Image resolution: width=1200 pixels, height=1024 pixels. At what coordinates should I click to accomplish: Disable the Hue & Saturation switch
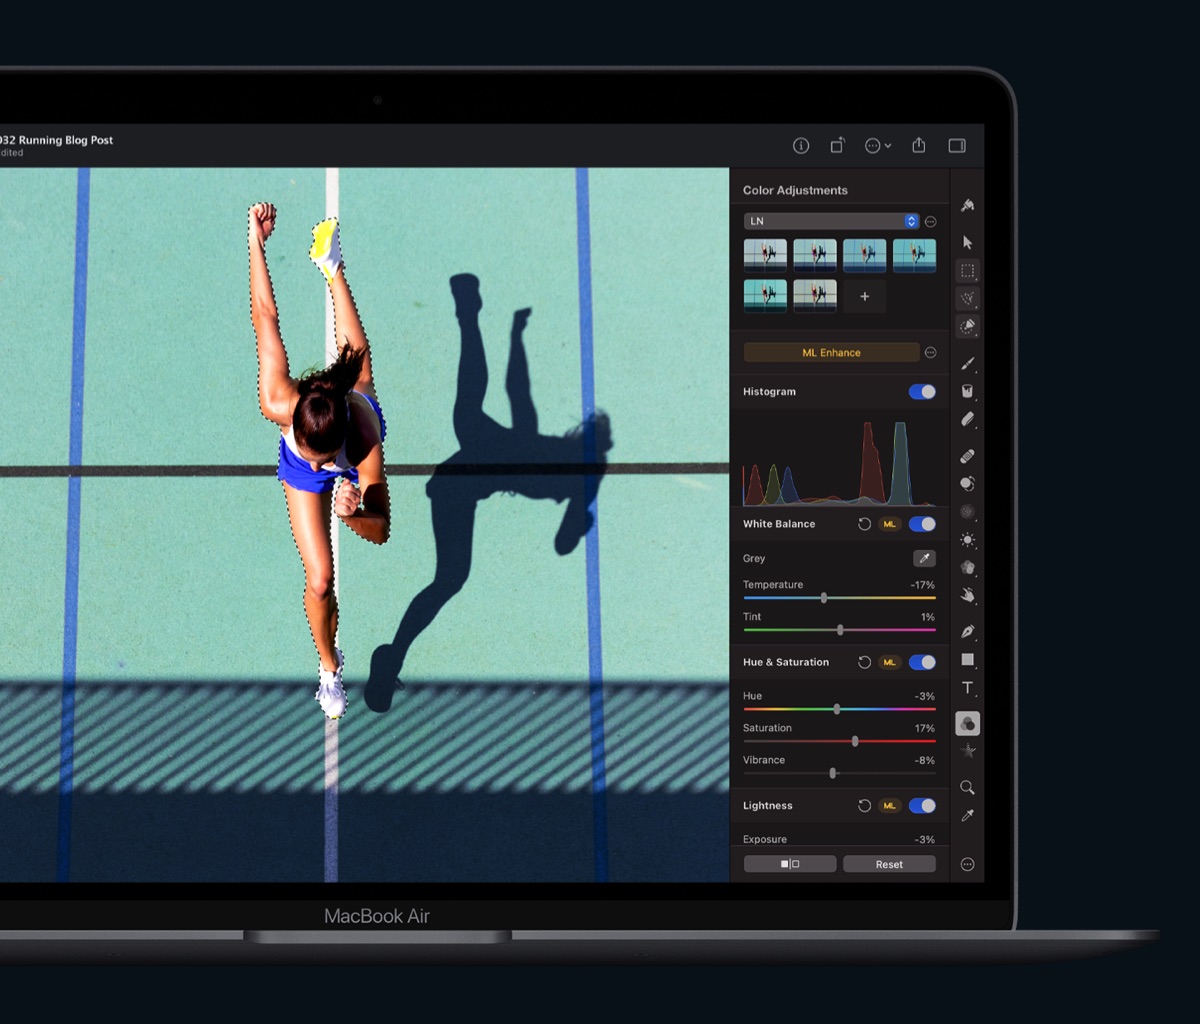tap(922, 662)
